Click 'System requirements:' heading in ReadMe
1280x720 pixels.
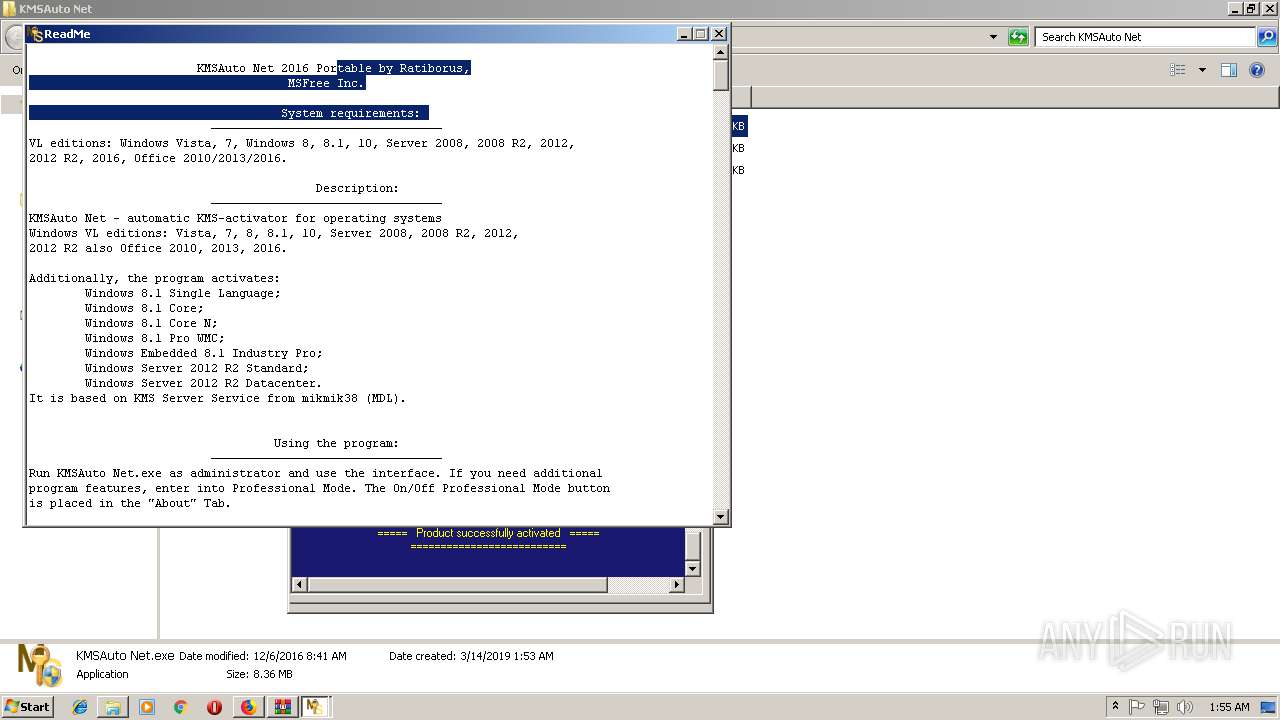[351, 113]
